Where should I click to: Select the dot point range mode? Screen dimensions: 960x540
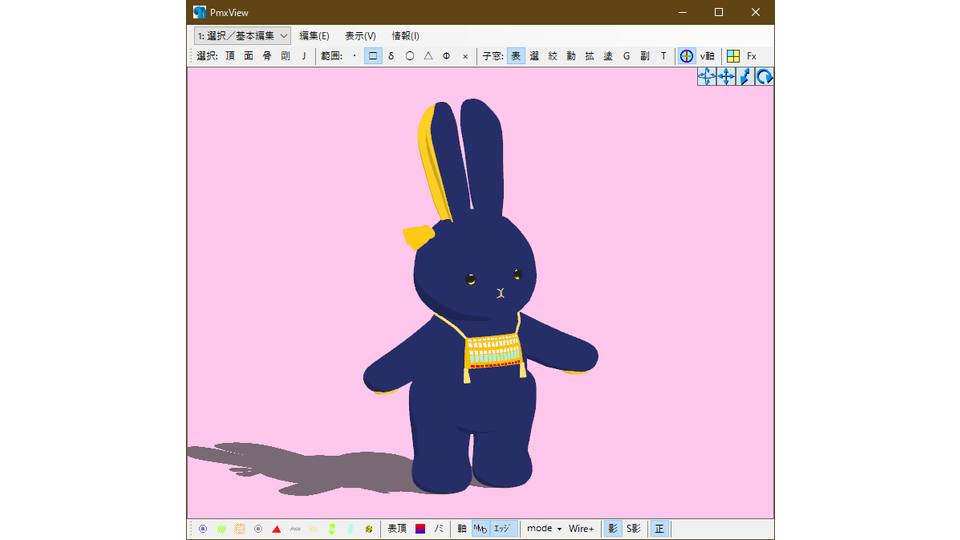(x=354, y=56)
